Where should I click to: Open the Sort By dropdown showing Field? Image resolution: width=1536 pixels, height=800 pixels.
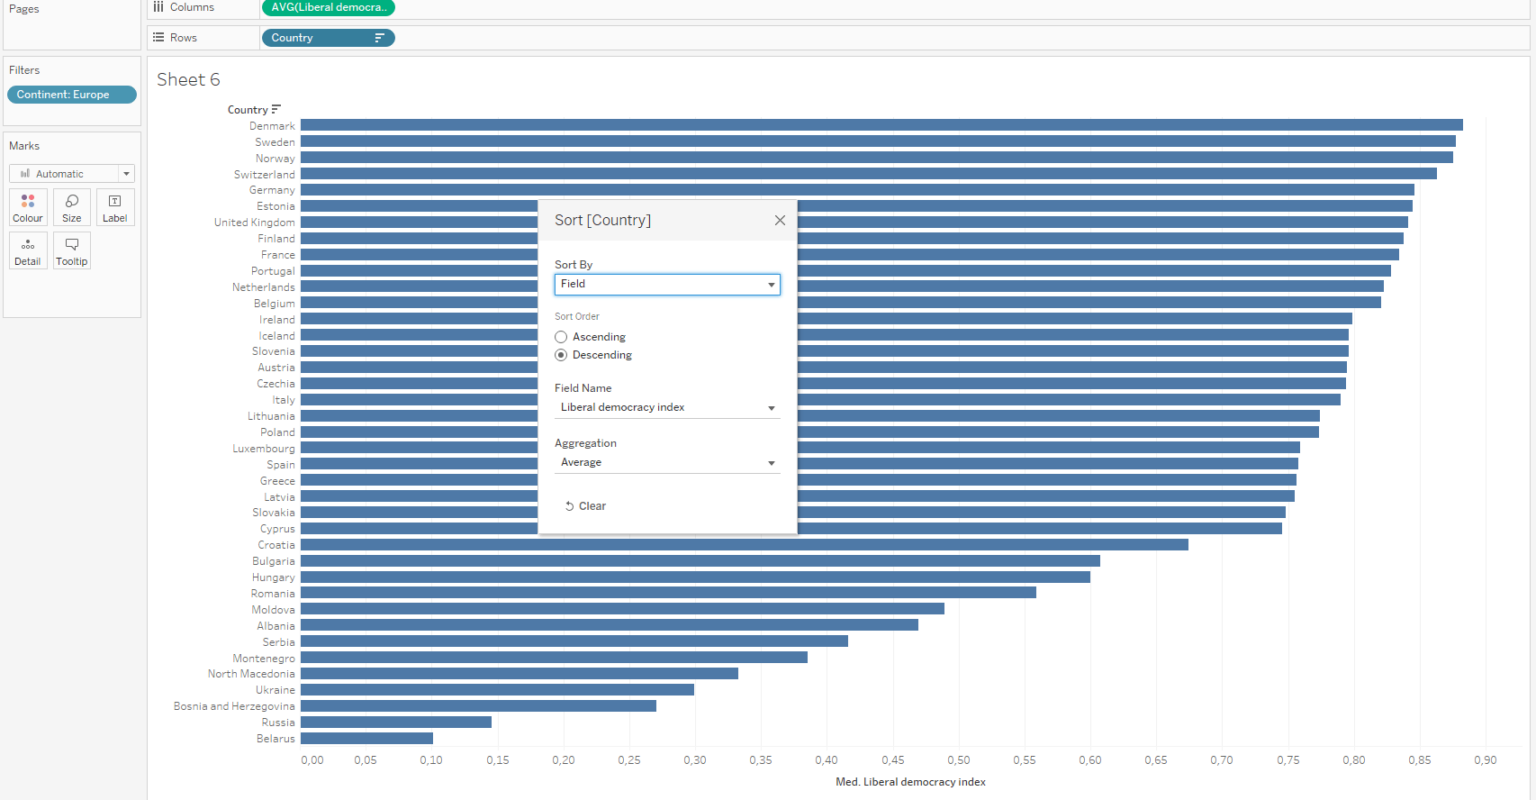[667, 284]
